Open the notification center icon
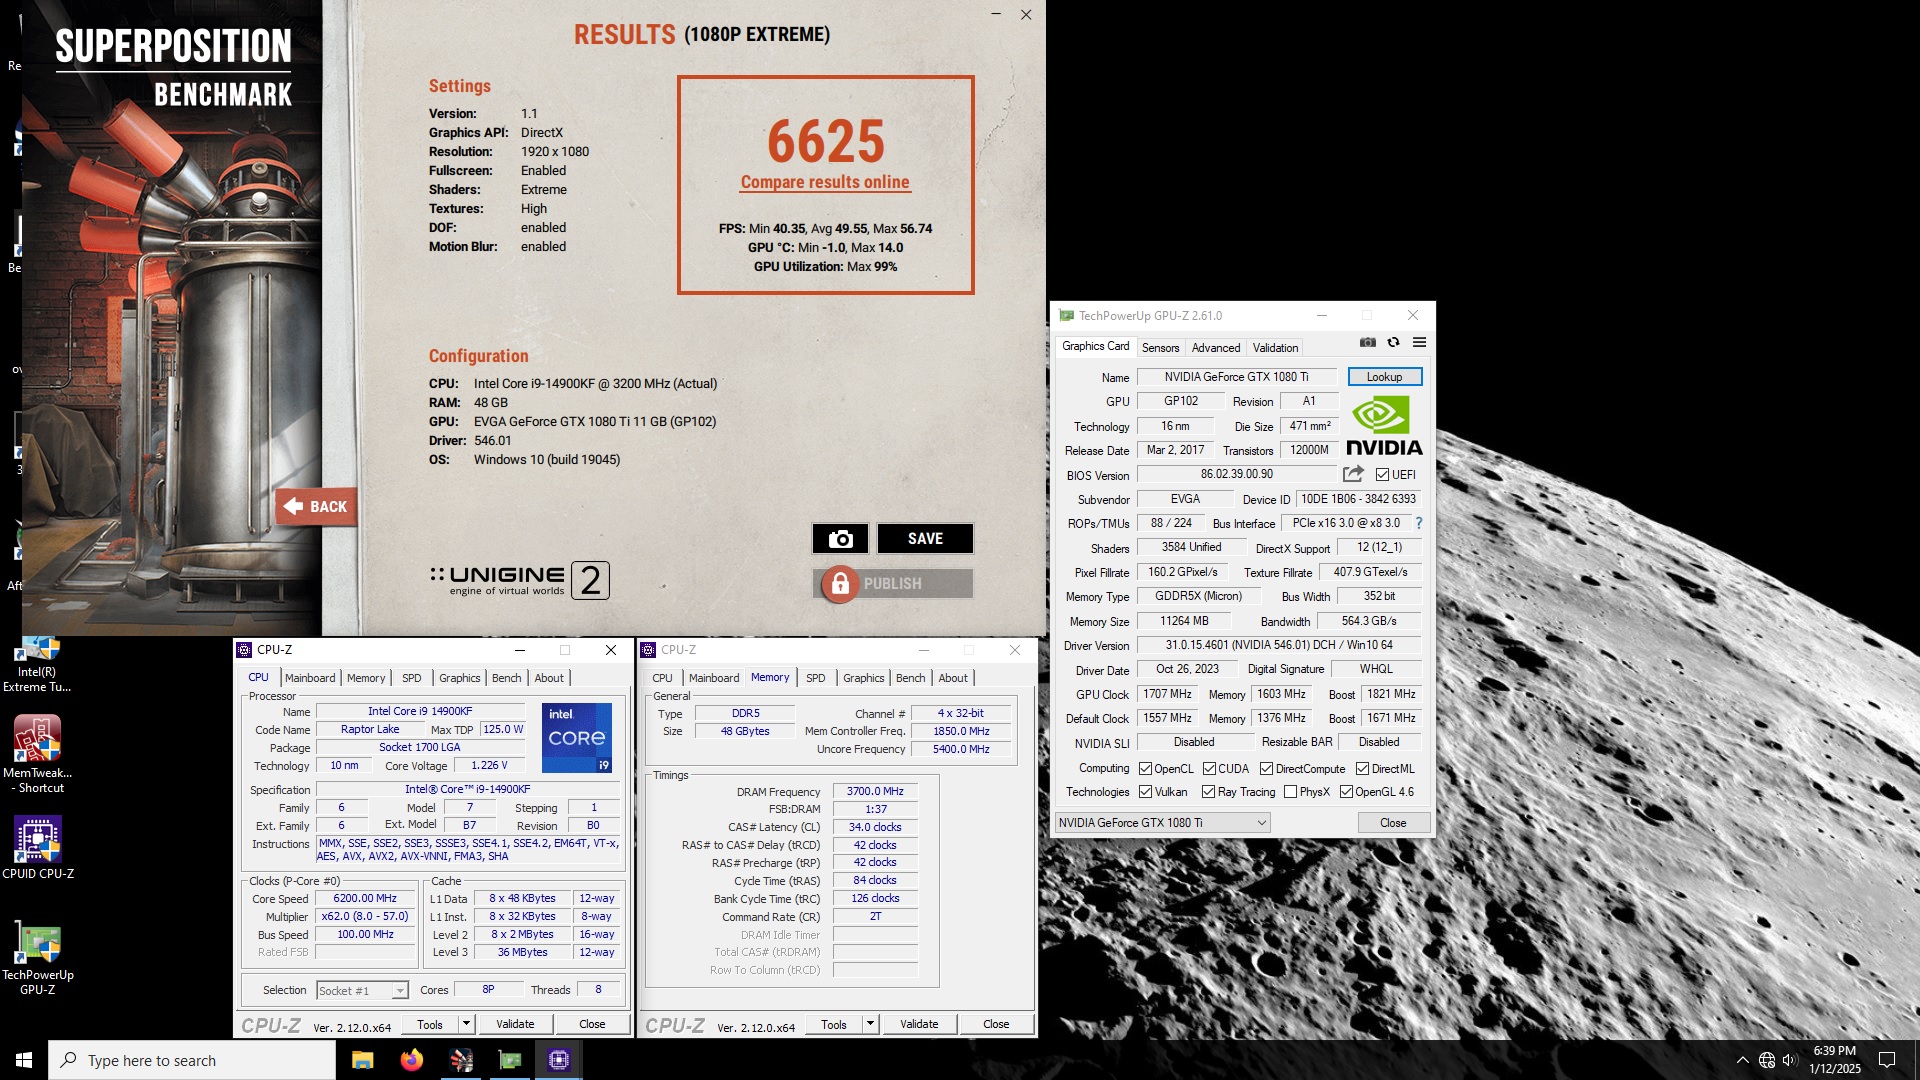1920x1080 pixels. point(1887,1060)
